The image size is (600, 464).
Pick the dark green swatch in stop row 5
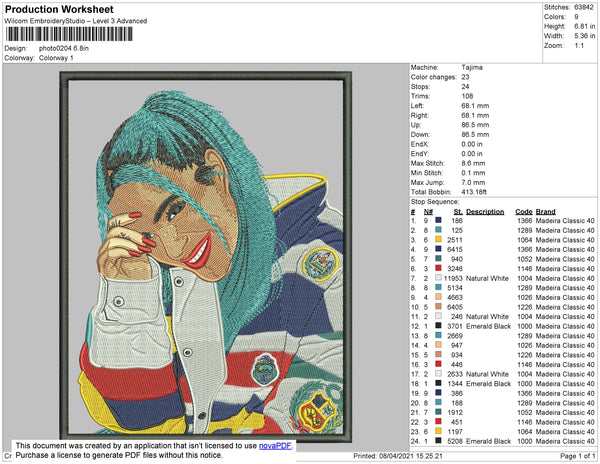click(438, 258)
